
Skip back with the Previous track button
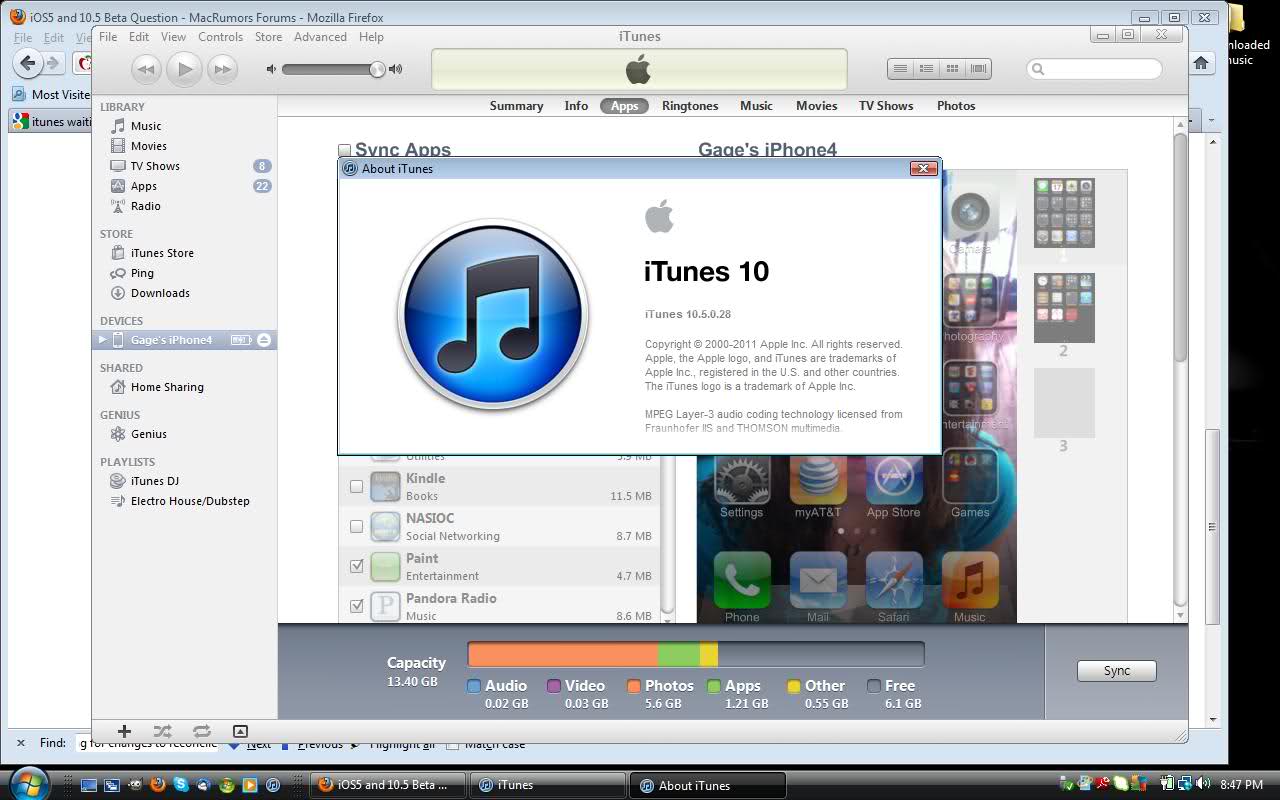(x=146, y=69)
